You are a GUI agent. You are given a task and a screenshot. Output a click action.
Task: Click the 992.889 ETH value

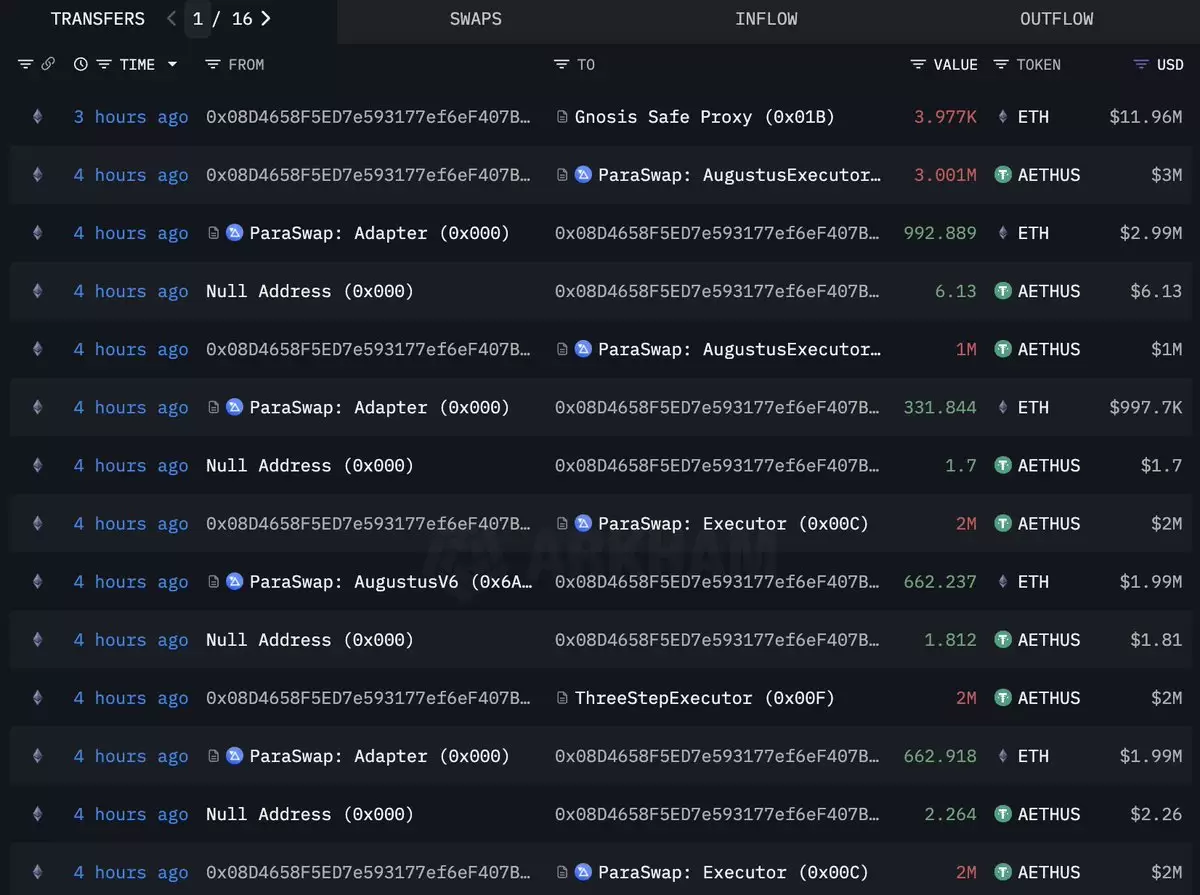[x=940, y=233]
